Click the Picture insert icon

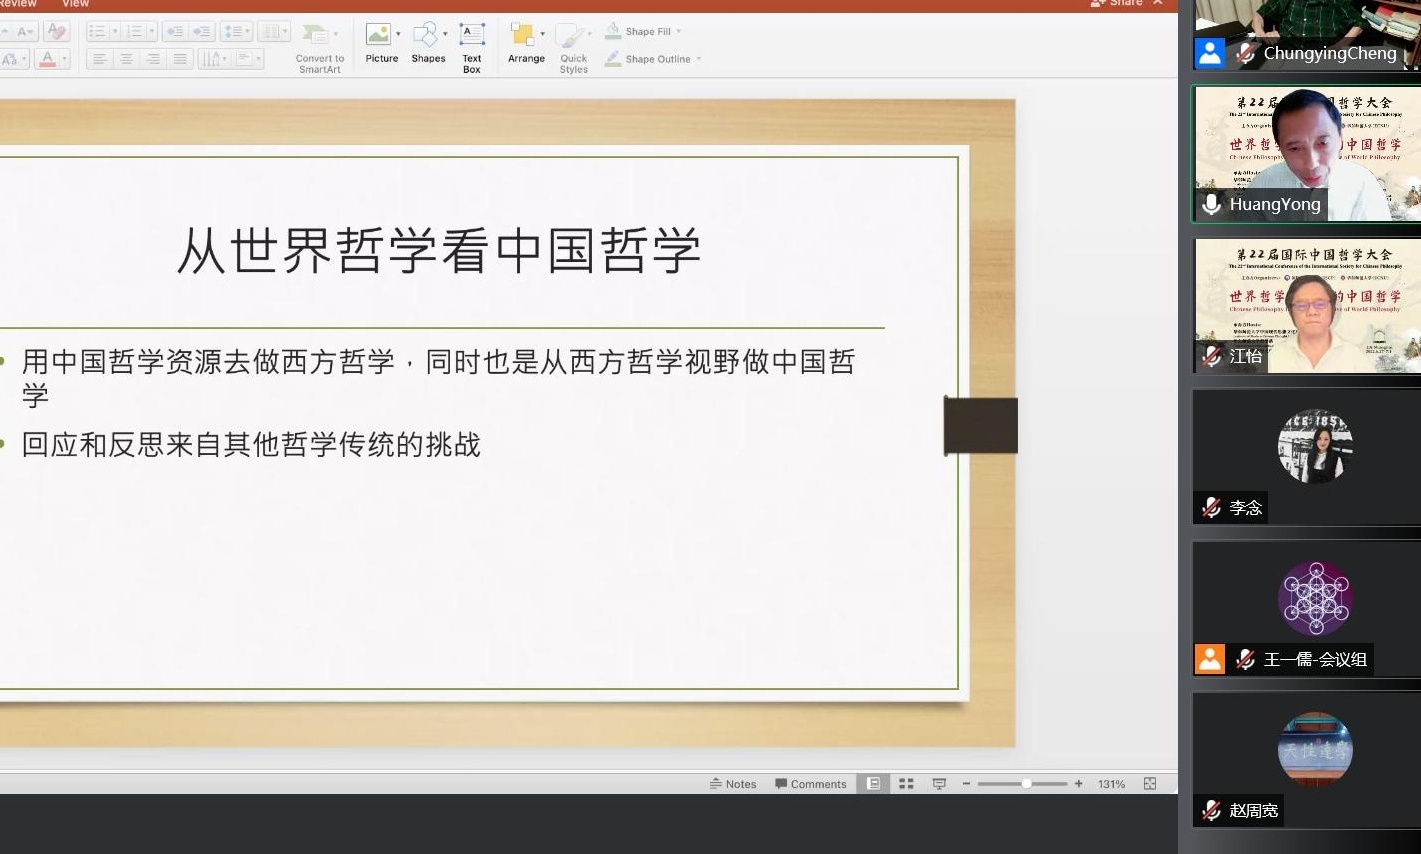381,44
